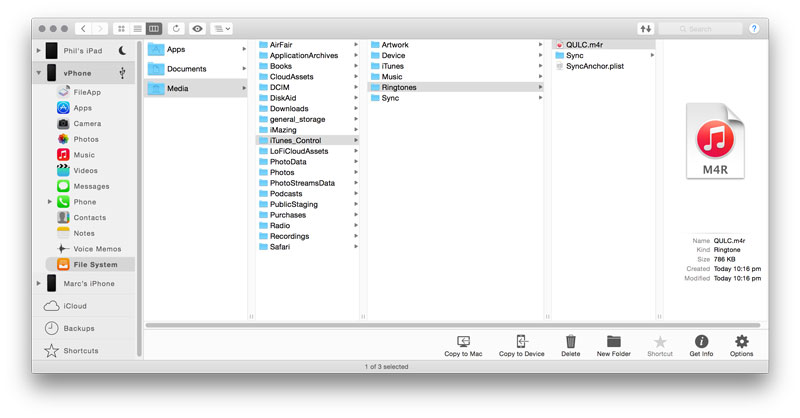Open the Options gear

click(741, 346)
